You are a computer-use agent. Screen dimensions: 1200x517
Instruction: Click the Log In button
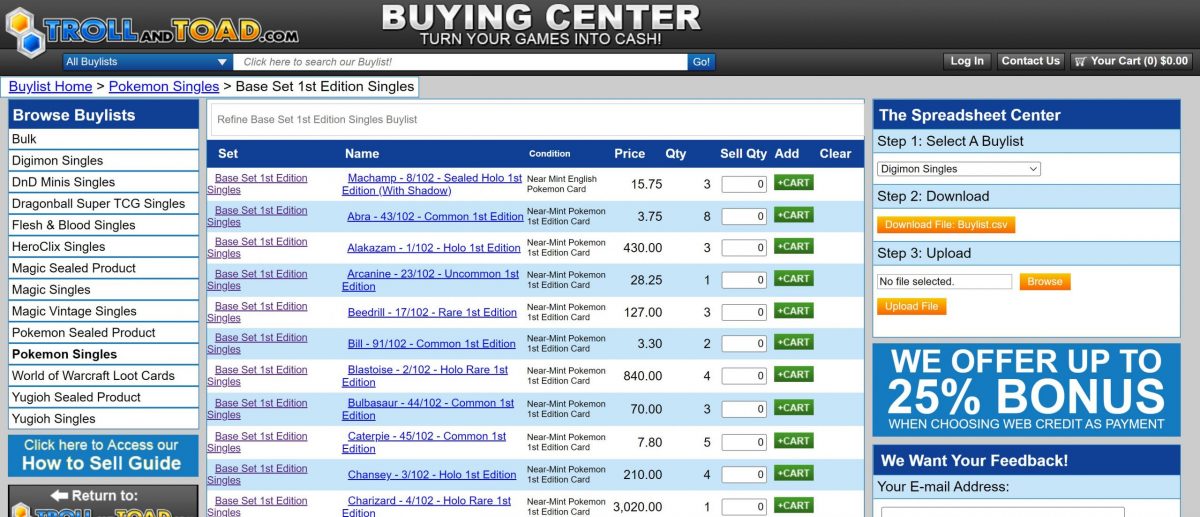point(967,61)
